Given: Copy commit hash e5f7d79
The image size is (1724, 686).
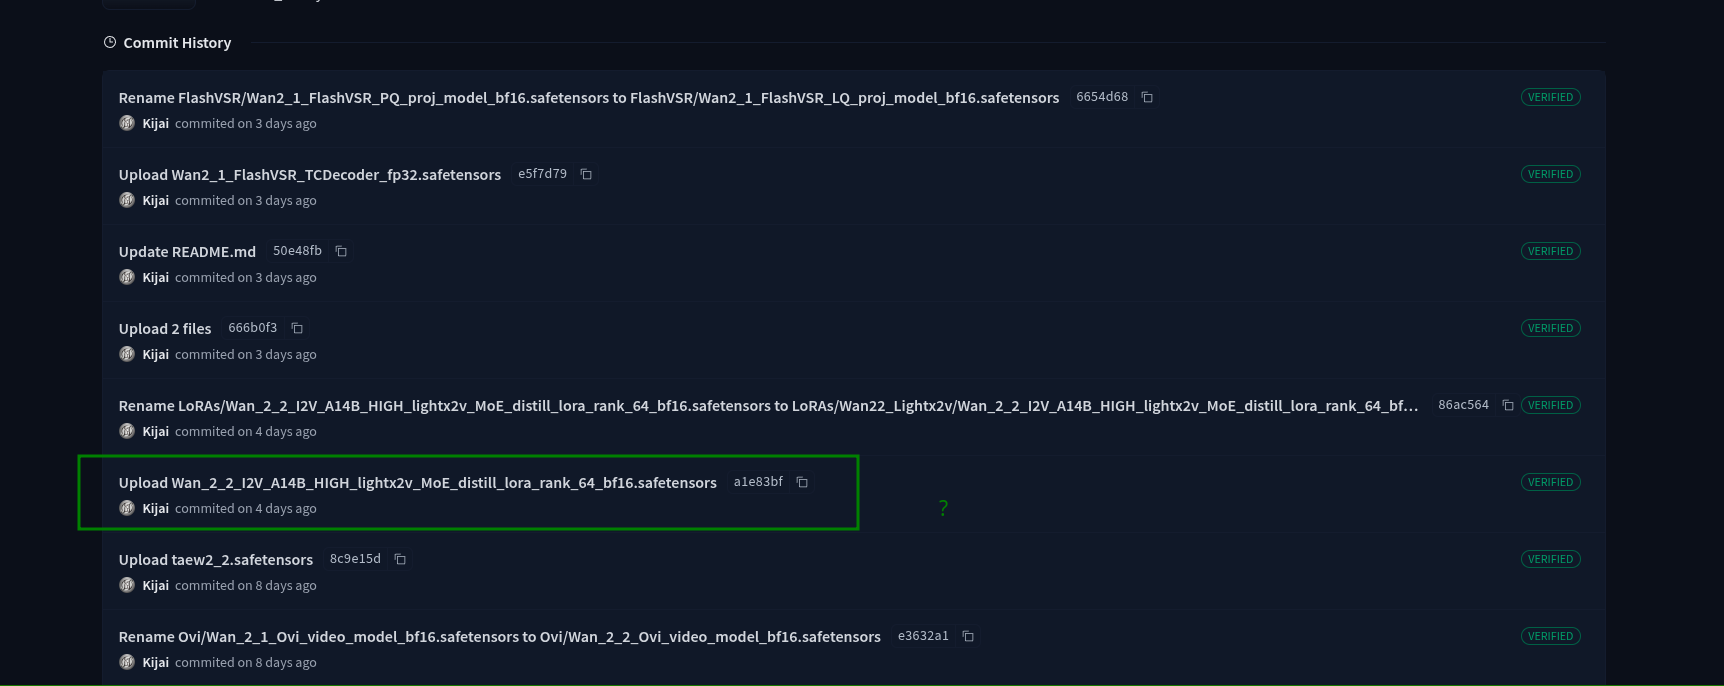Looking at the screenshot, I should pos(586,174).
